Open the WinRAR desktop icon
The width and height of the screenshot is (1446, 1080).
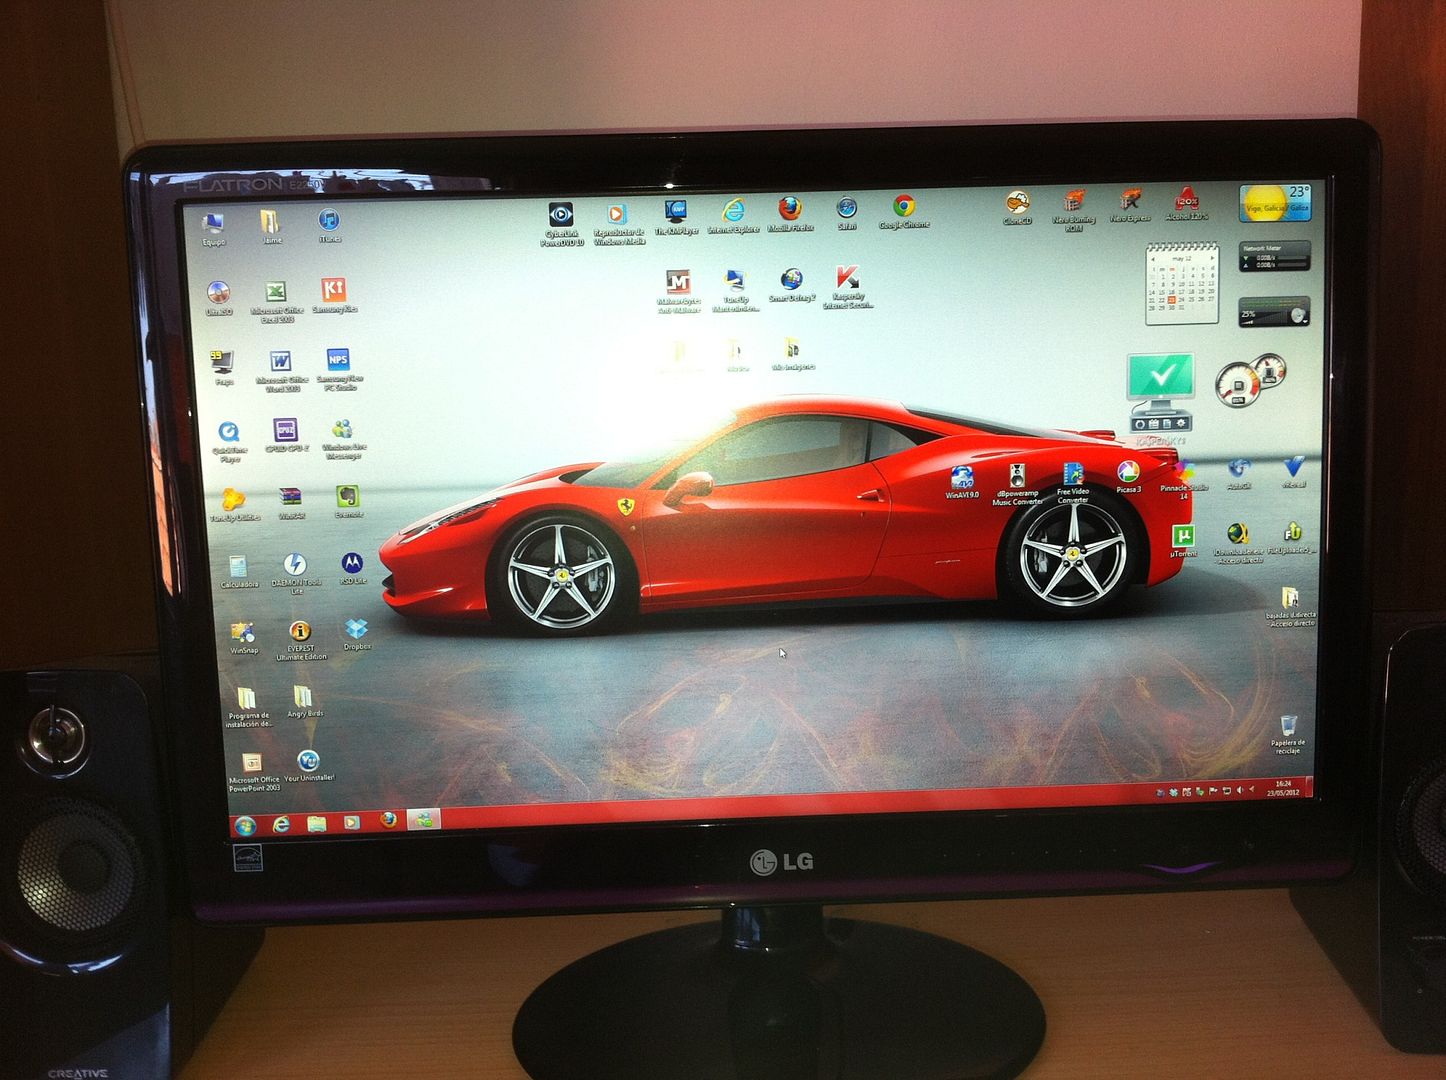(x=291, y=498)
